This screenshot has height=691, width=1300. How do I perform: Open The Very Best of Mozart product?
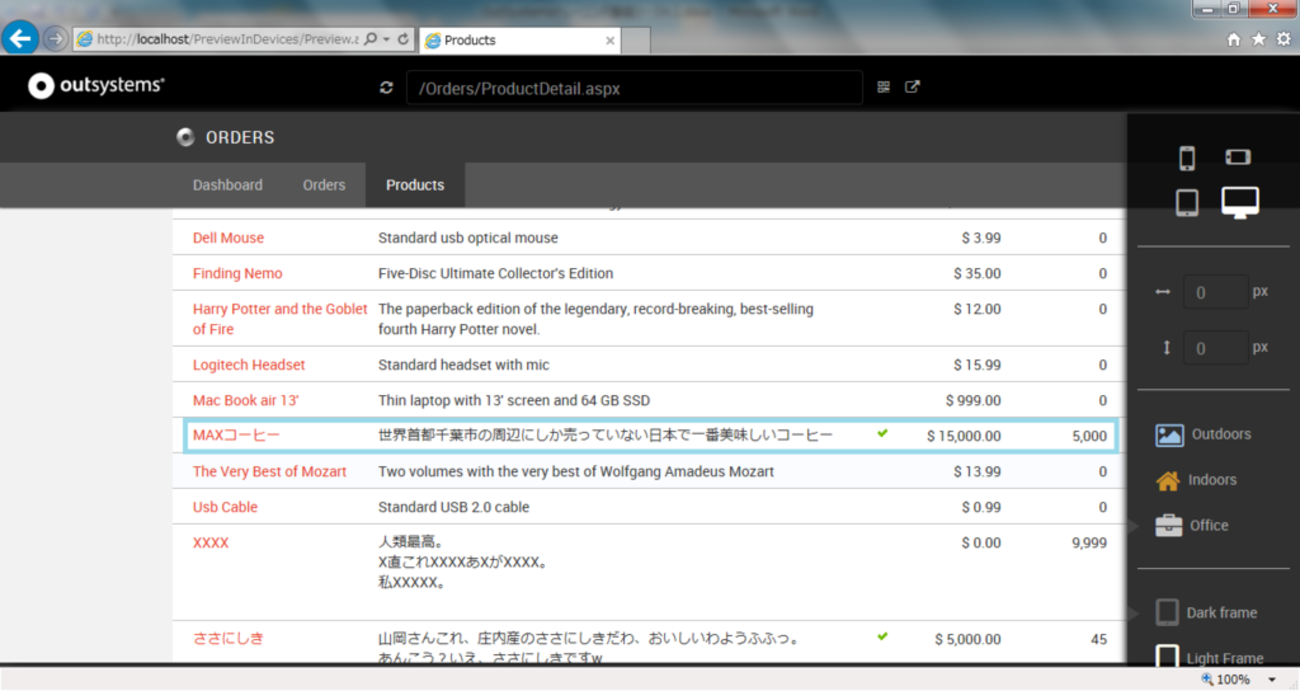(x=270, y=471)
